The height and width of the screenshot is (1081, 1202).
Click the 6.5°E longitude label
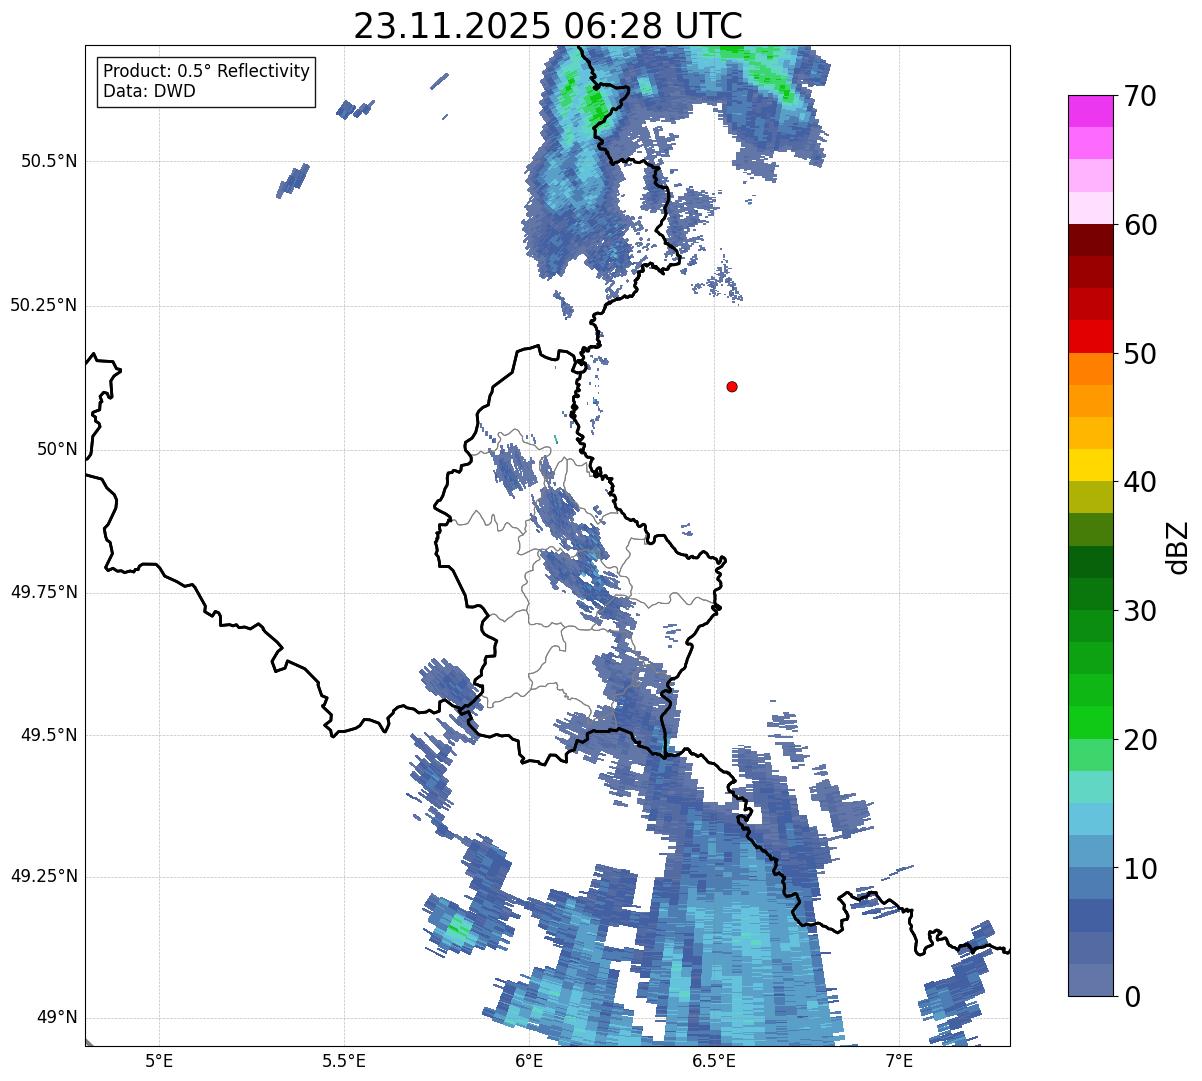click(x=714, y=1060)
